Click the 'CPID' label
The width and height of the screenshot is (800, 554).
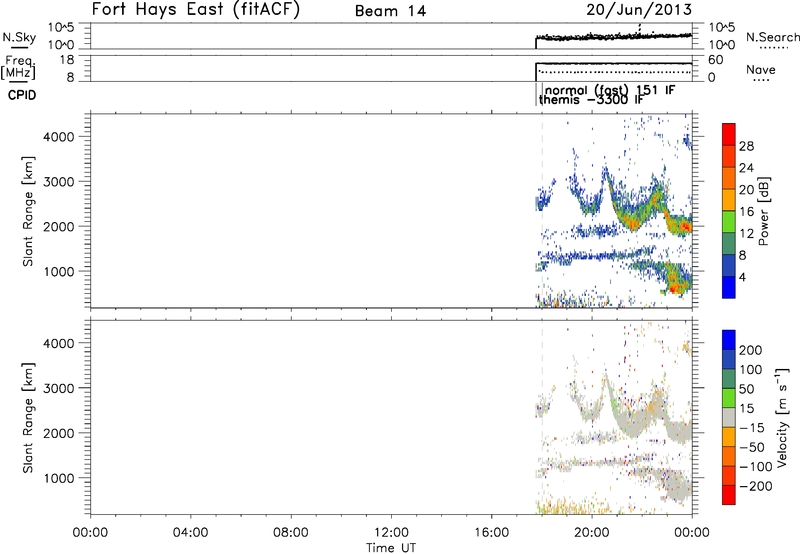click(22, 95)
